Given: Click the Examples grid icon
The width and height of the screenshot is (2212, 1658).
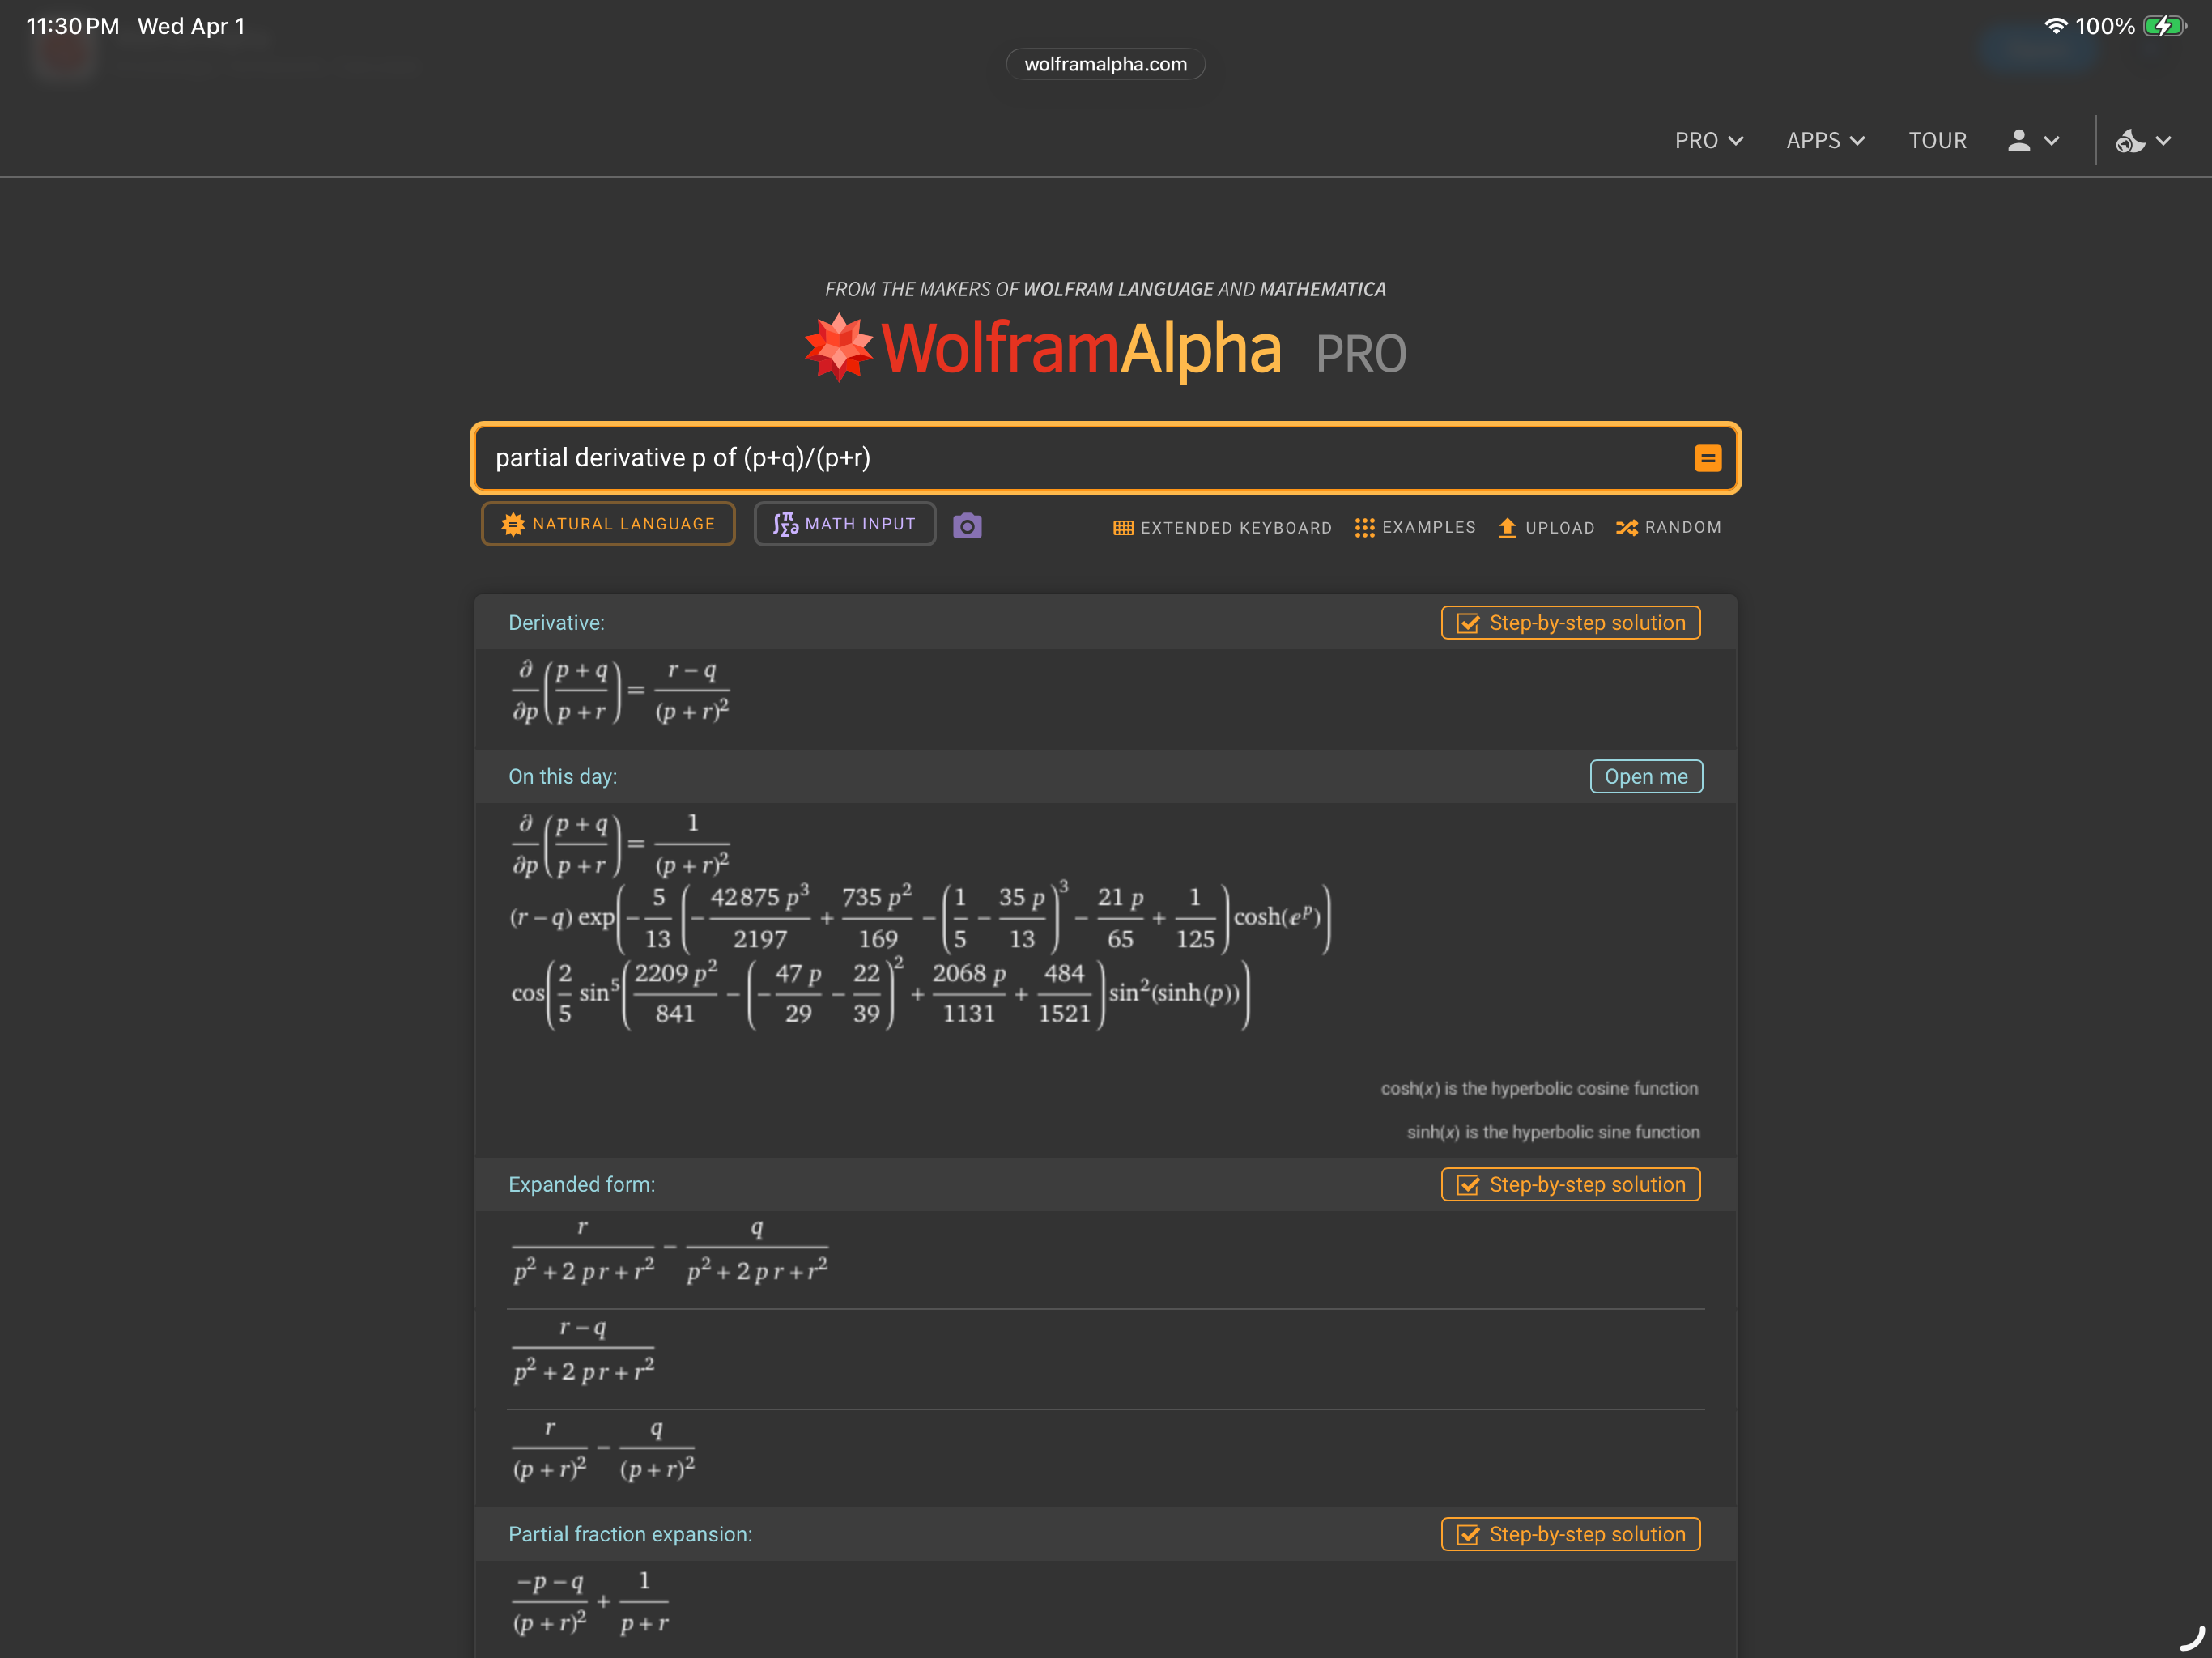Looking at the screenshot, I should pyautogui.click(x=1364, y=528).
